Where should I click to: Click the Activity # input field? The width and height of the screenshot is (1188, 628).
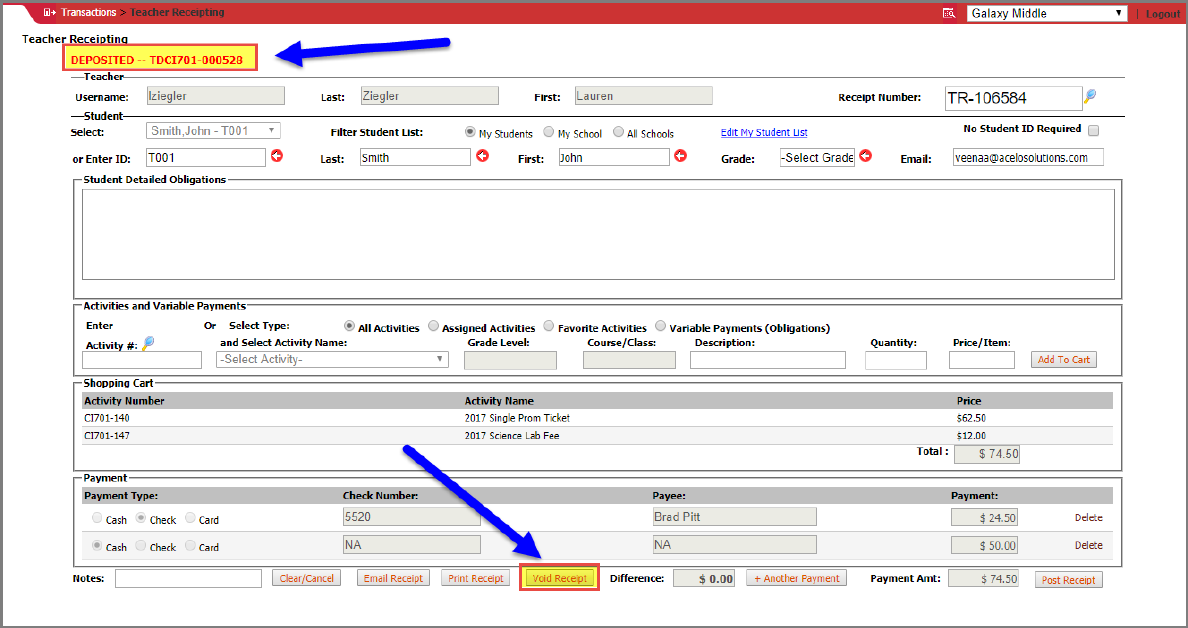point(142,360)
